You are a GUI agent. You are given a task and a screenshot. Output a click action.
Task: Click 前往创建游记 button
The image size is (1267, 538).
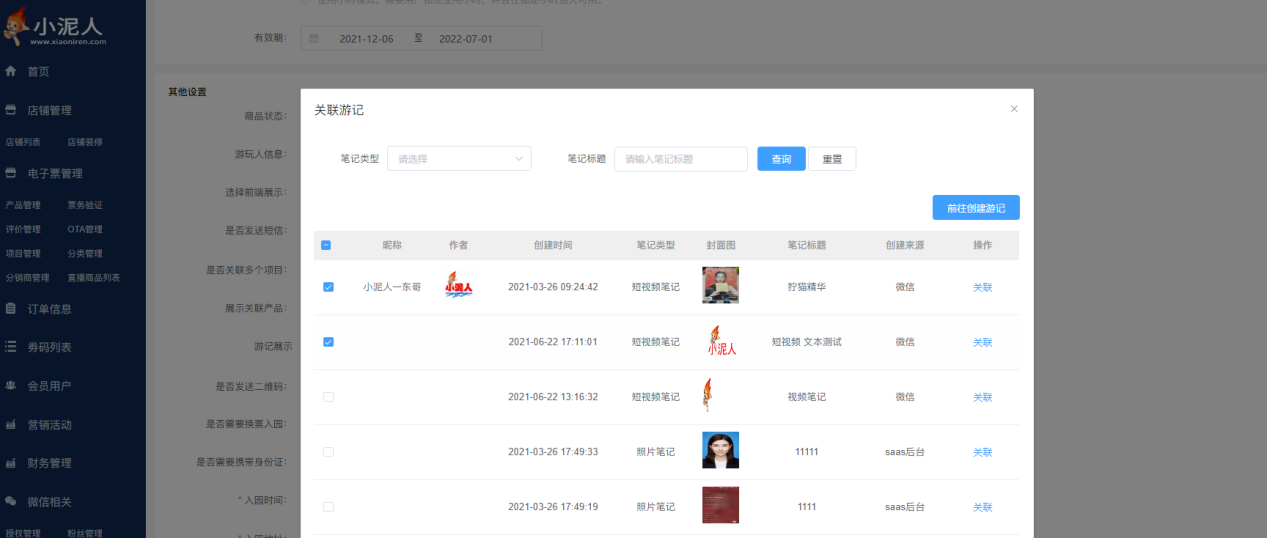(x=975, y=208)
